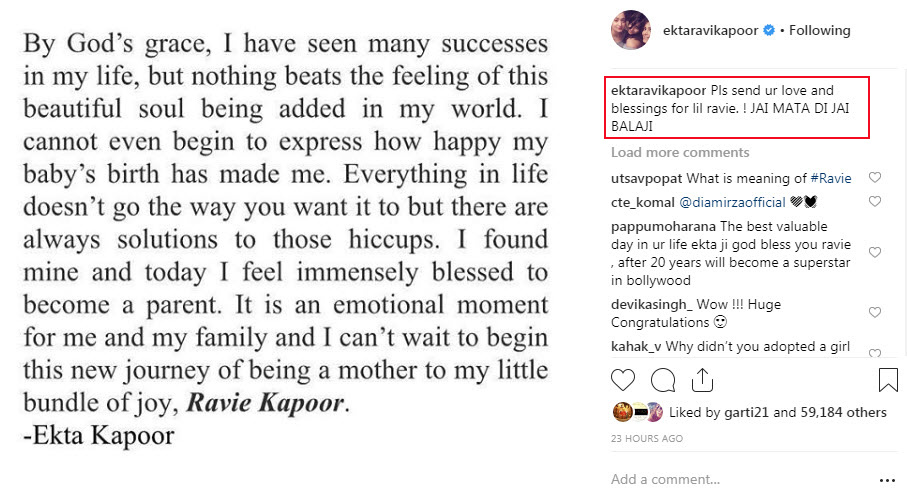
Task: Like devikasingh_'s comment
Action: click(875, 313)
